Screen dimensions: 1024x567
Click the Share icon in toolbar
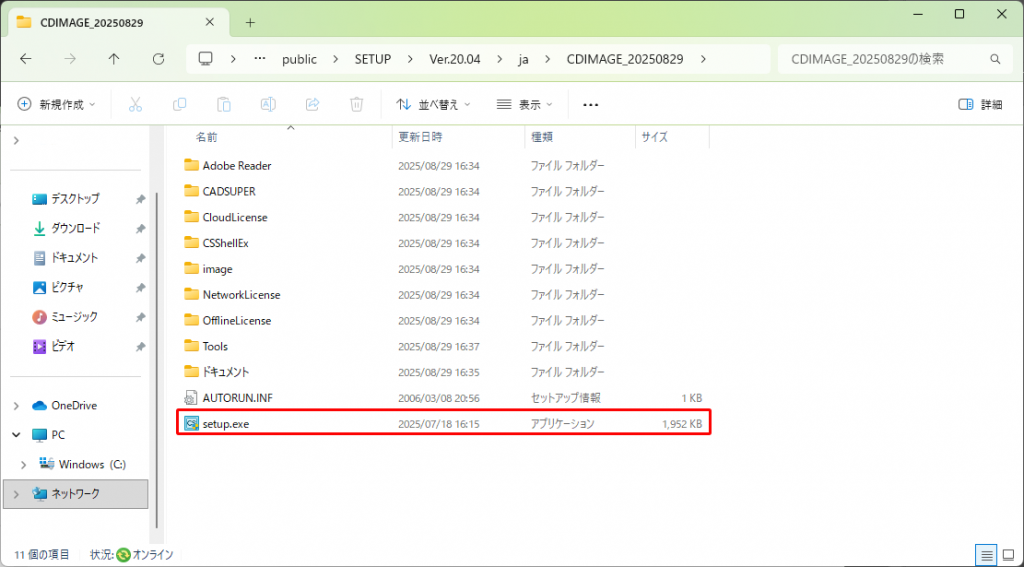(x=312, y=104)
